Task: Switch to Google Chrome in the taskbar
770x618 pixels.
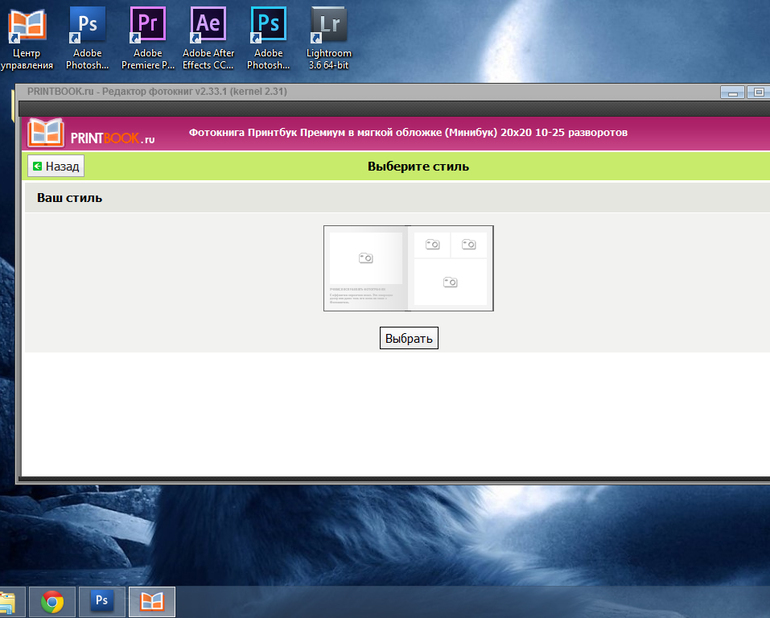Action: click(x=53, y=601)
